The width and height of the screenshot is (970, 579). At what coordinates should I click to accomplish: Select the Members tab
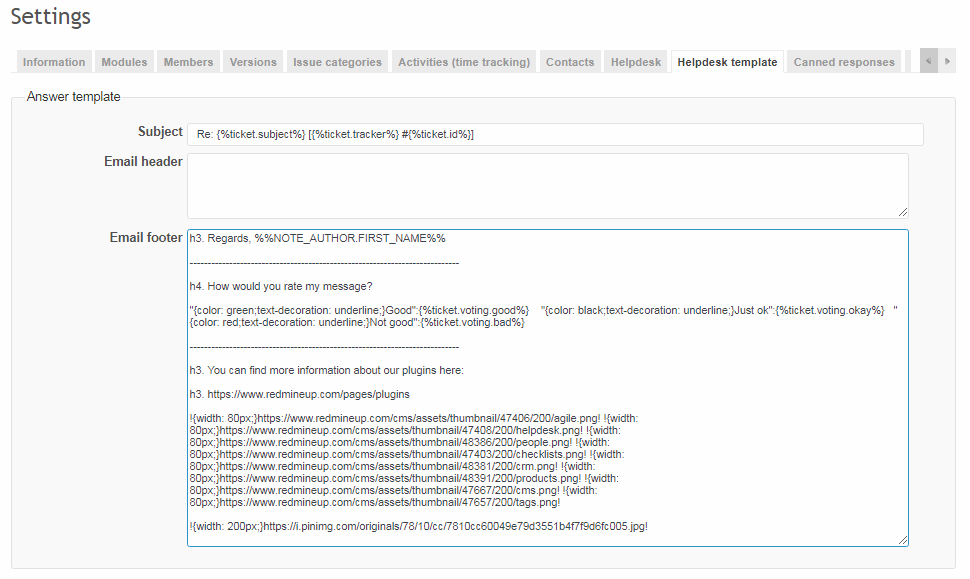pos(188,61)
